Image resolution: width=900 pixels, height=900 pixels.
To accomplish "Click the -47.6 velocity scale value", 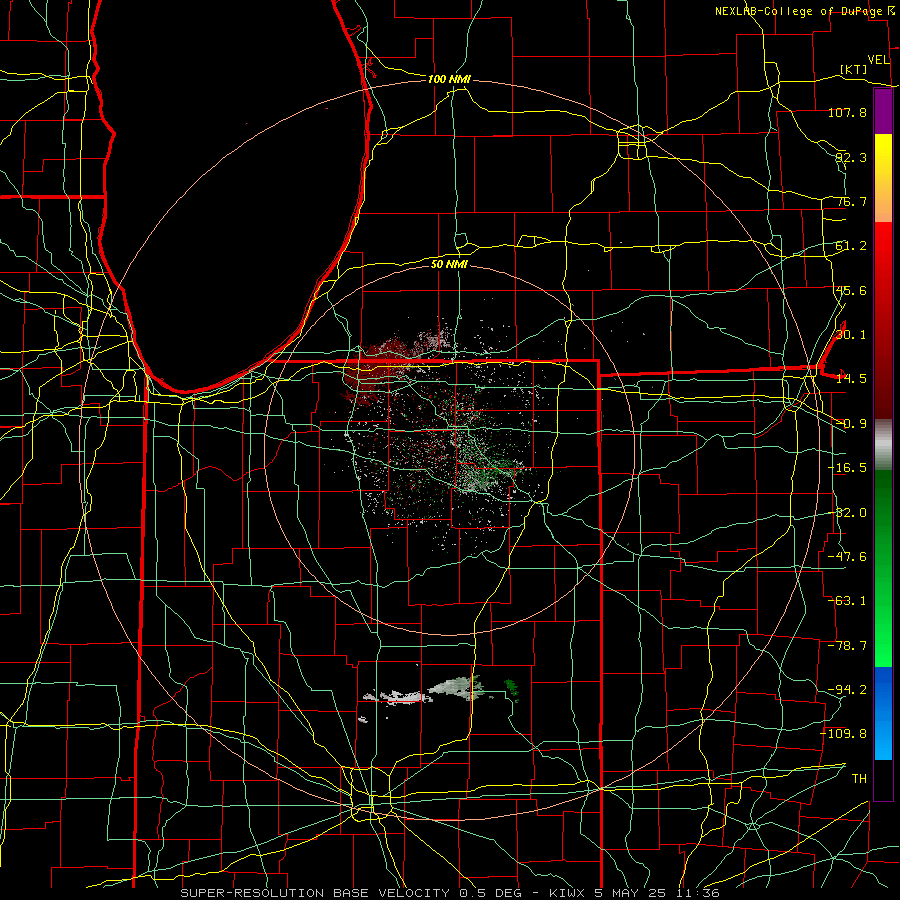I will [848, 557].
